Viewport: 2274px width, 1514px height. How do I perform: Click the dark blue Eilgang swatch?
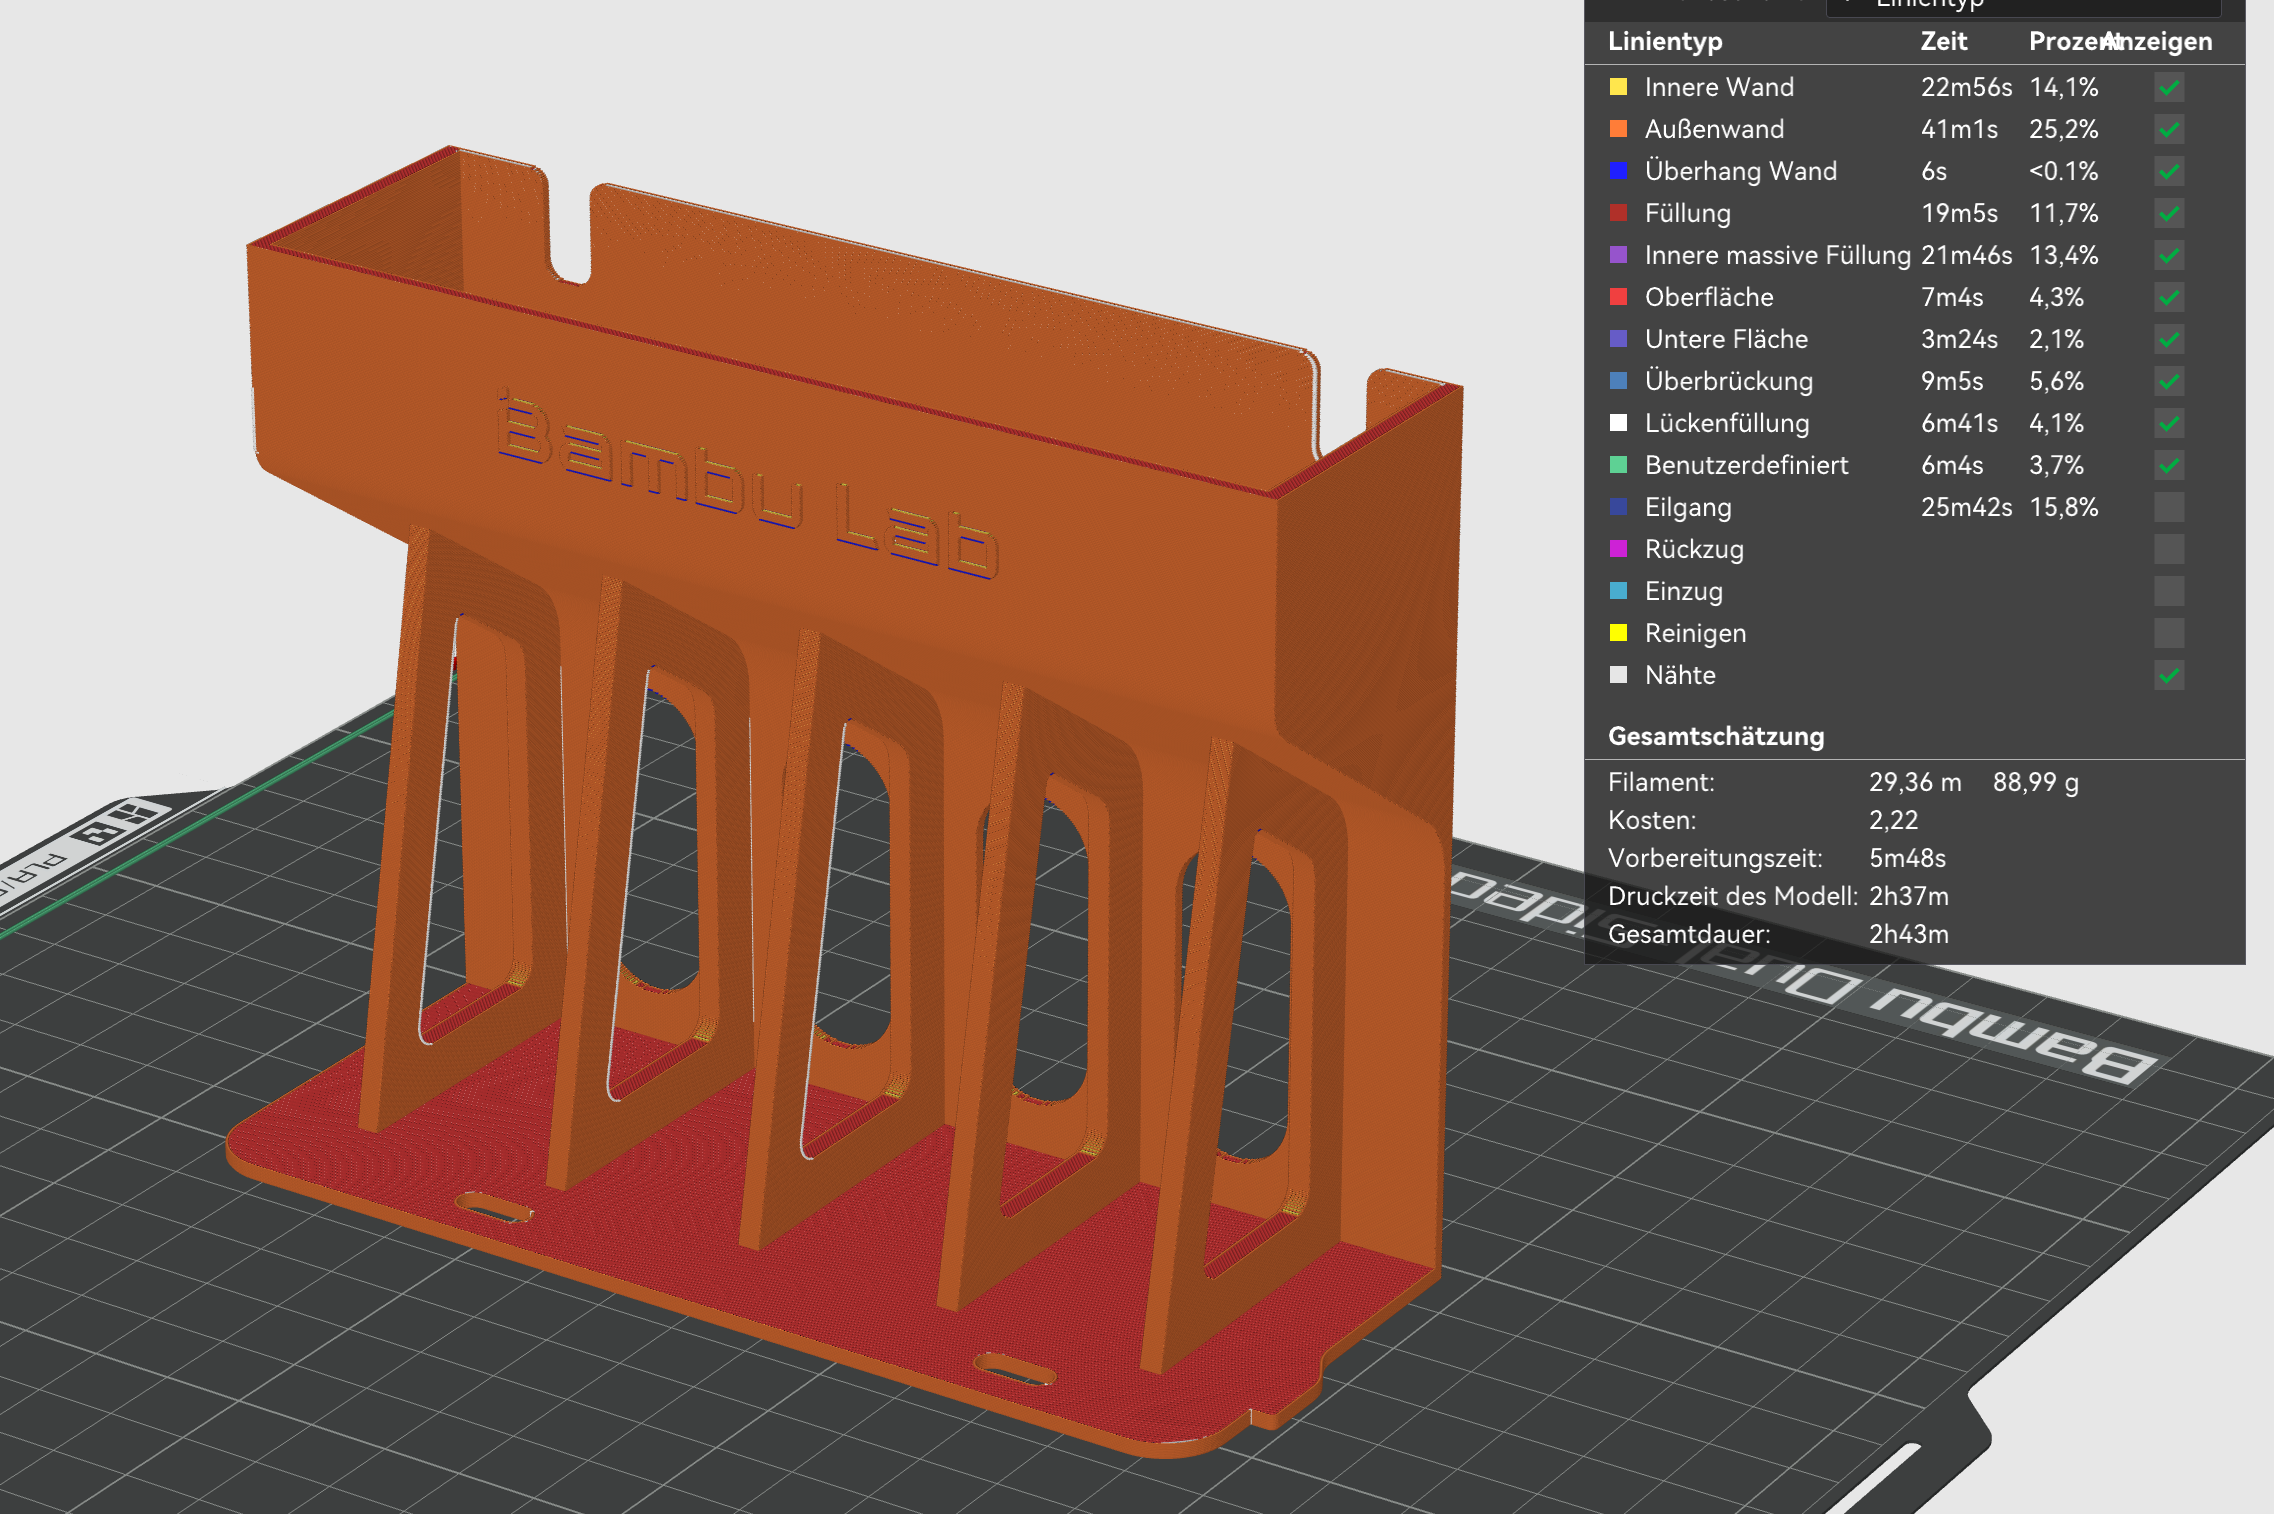click(1618, 507)
